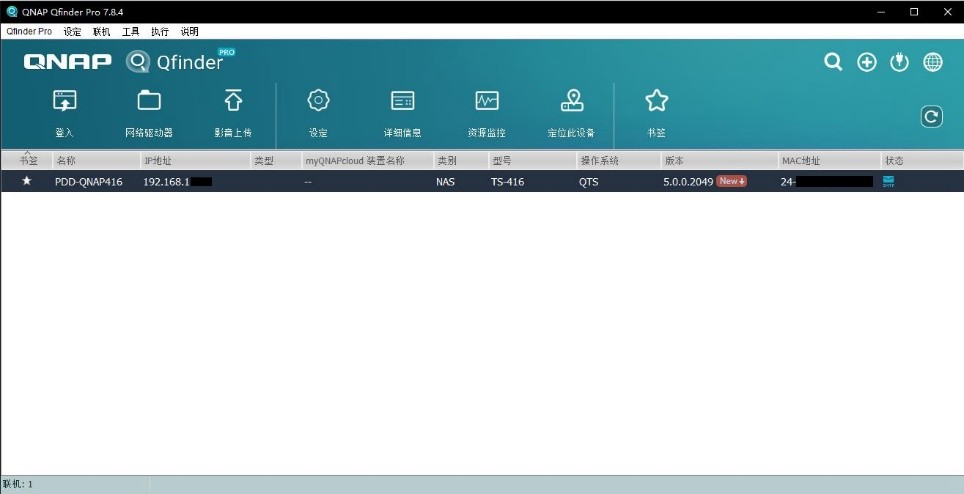Click the 192.168.1 IP address cell
The image size is (964, 494).
(x=177, y=182)
